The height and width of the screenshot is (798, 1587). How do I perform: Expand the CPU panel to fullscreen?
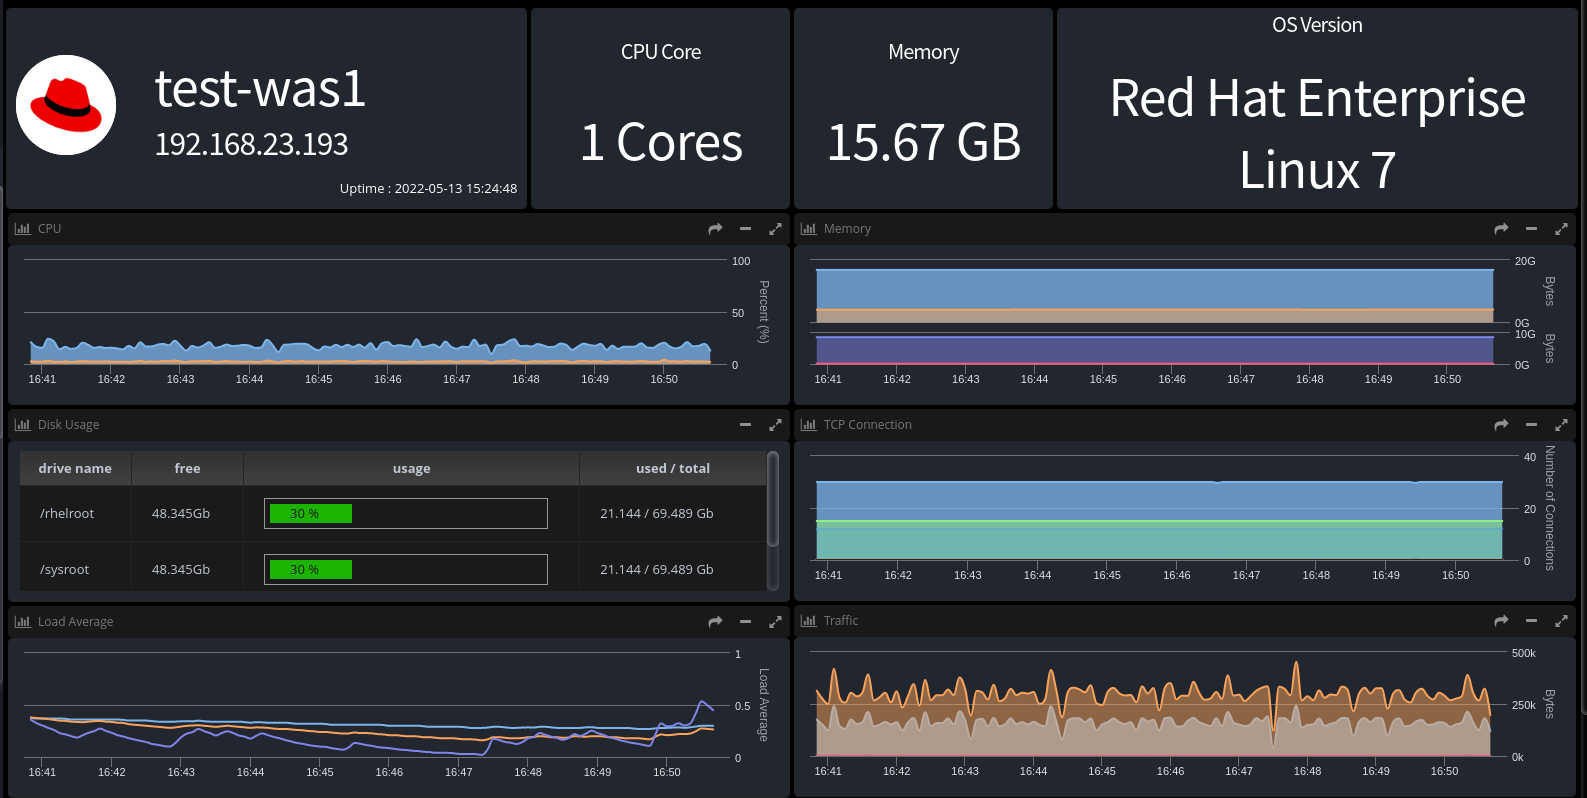click(x=775, y=229)
